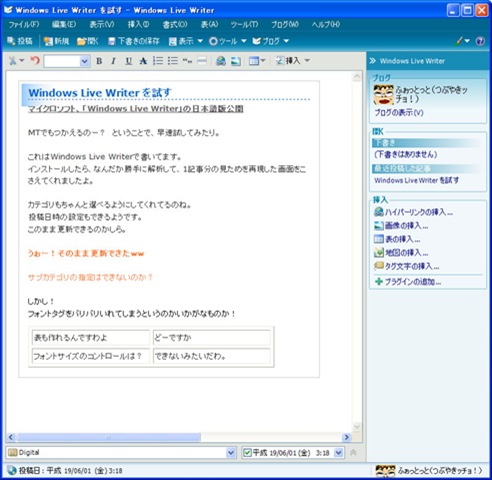The width and height of the screenshot is (492, 480).
Task: Click the ブログの表示(V) link
Action: [x=399, y=113]
